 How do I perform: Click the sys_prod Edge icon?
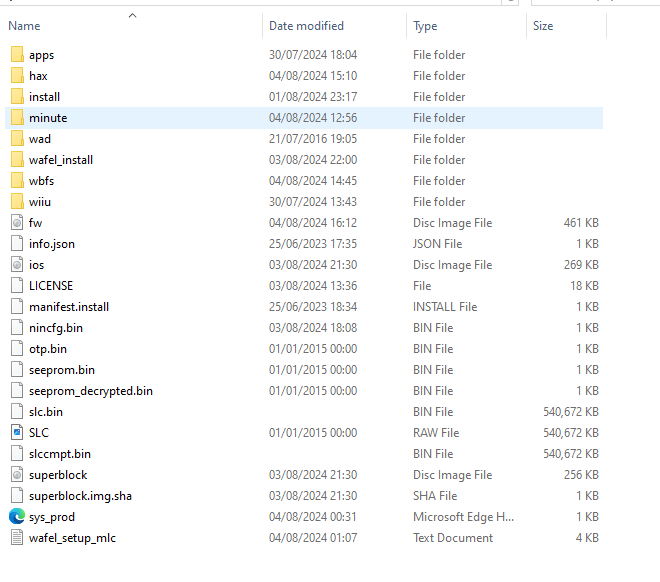click(17, 517)
